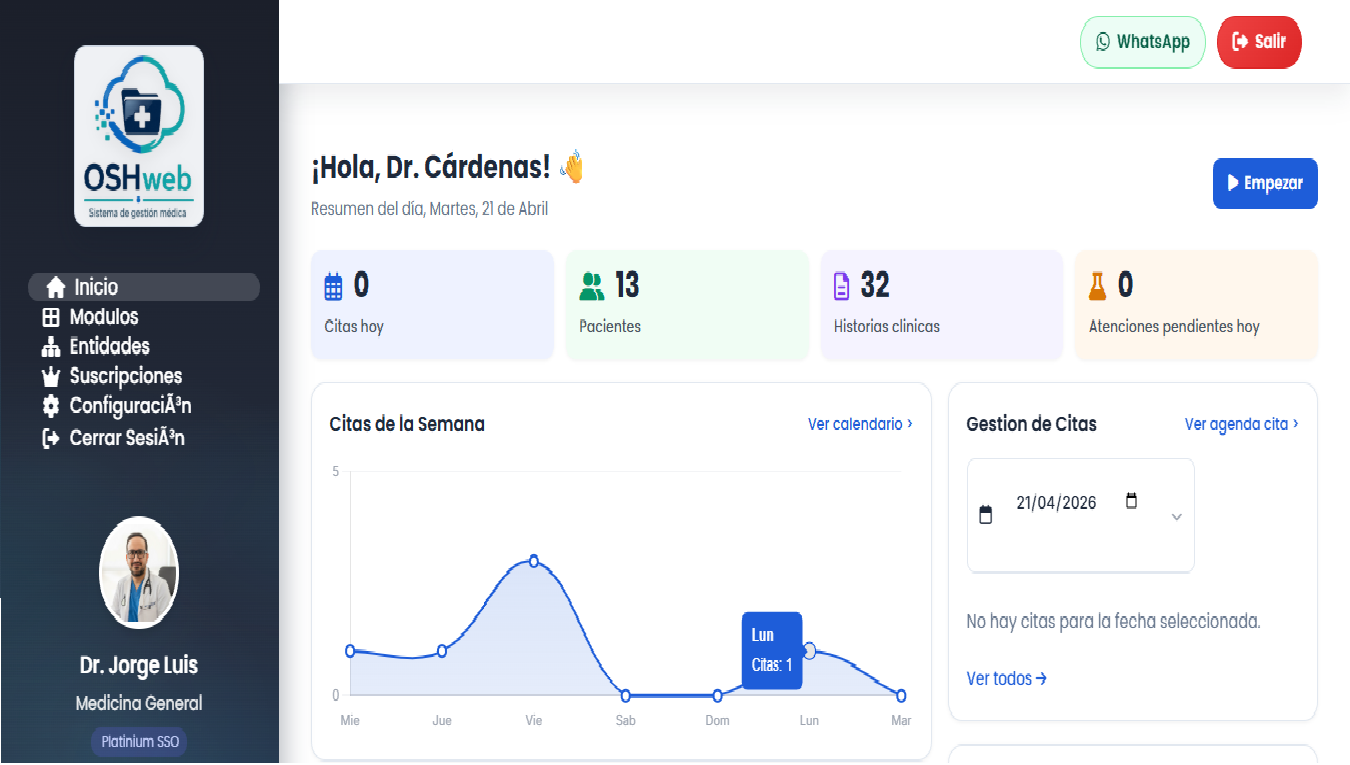Viewport: 1350px width, 765px height.
Task: Select the Suscripciones crown icon
Action: [x=51, y=377]
